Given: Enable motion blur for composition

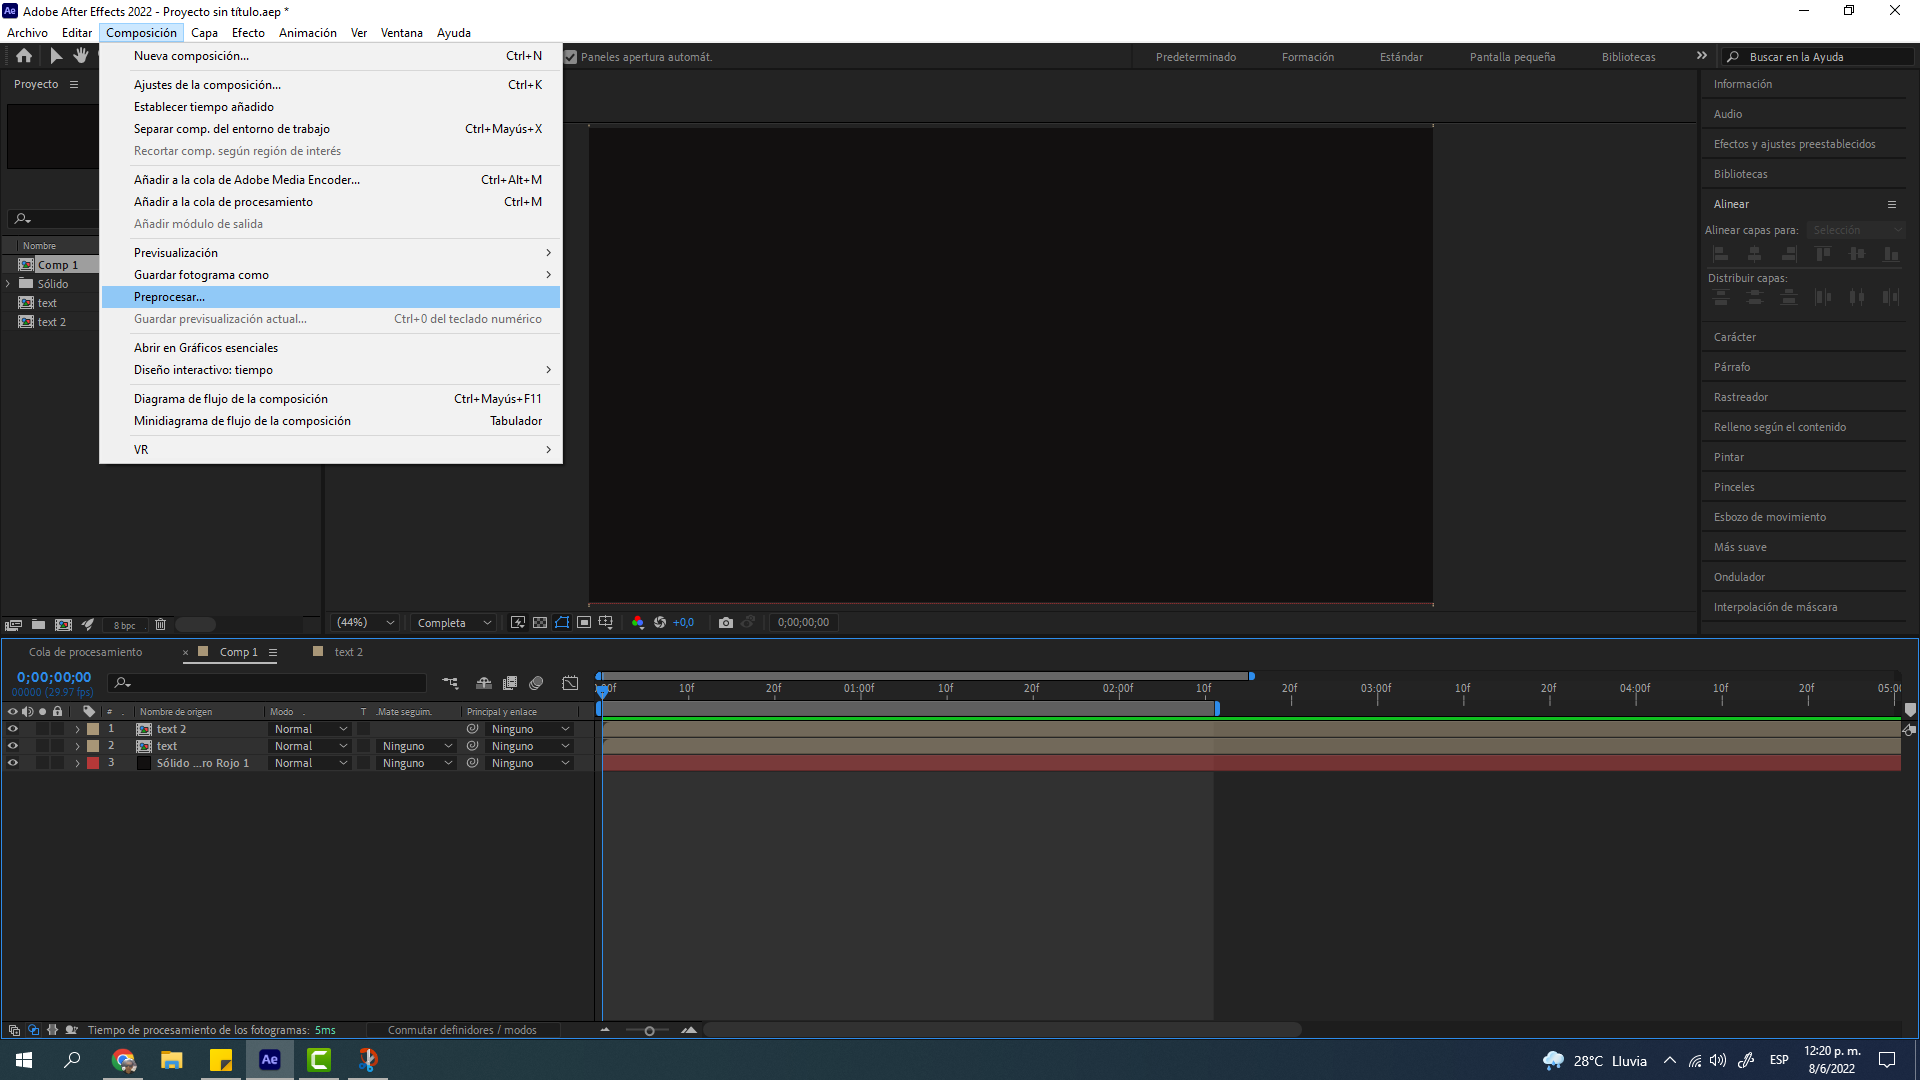Looking at the screenshot, I should [537, 683].
